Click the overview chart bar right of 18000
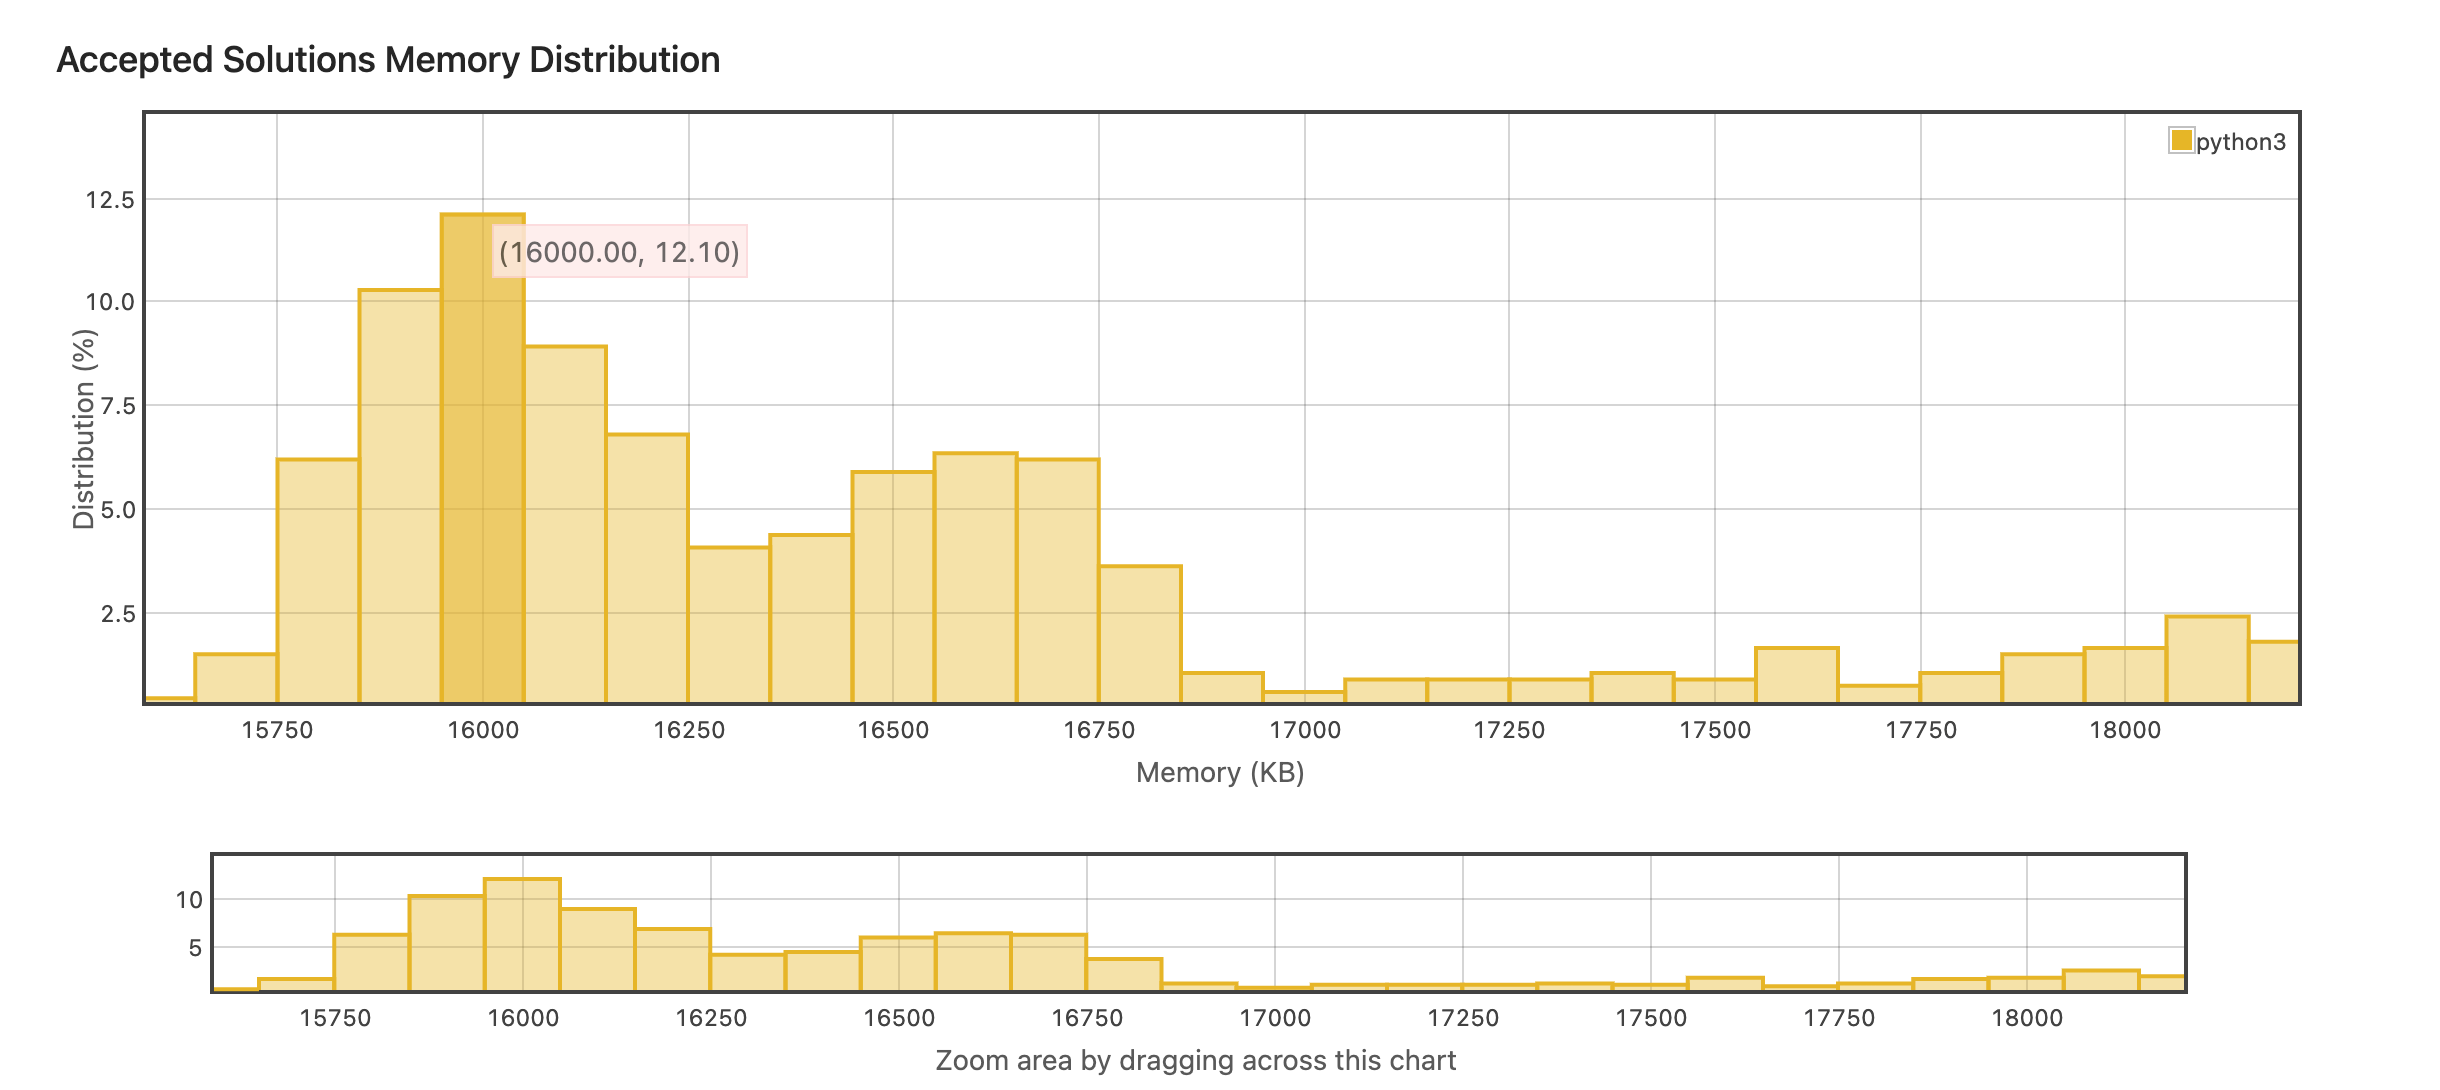This screenshot has height=1090, width=2440. click(2101, 980)
